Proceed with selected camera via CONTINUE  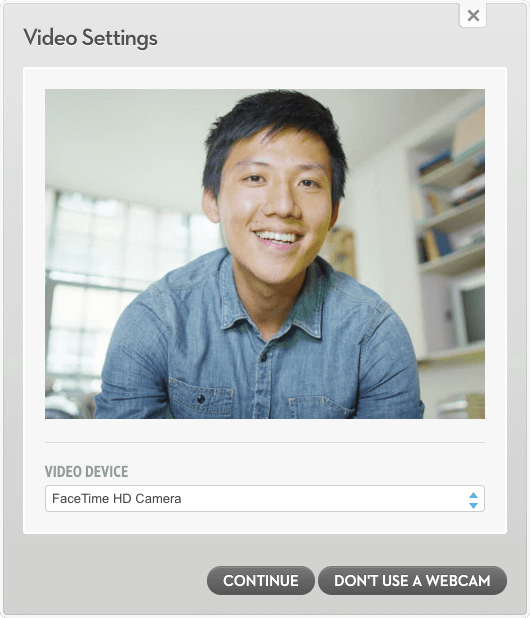260,581
